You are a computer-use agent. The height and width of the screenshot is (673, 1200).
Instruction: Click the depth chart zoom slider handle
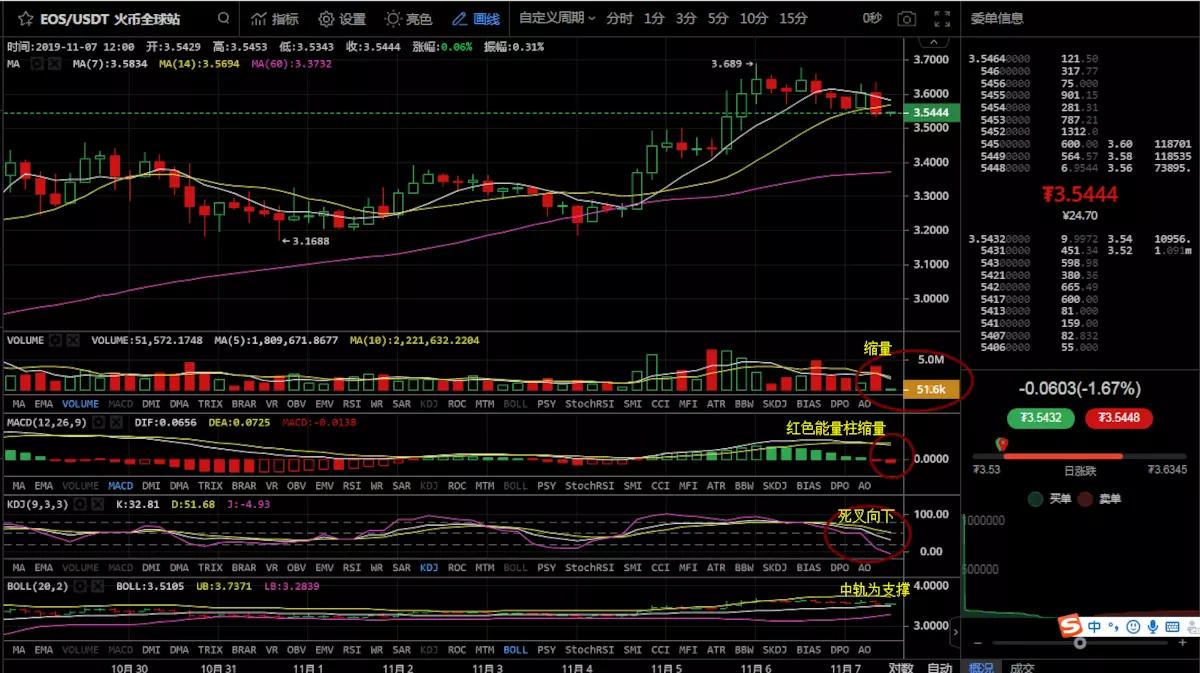click(1079, 643)
